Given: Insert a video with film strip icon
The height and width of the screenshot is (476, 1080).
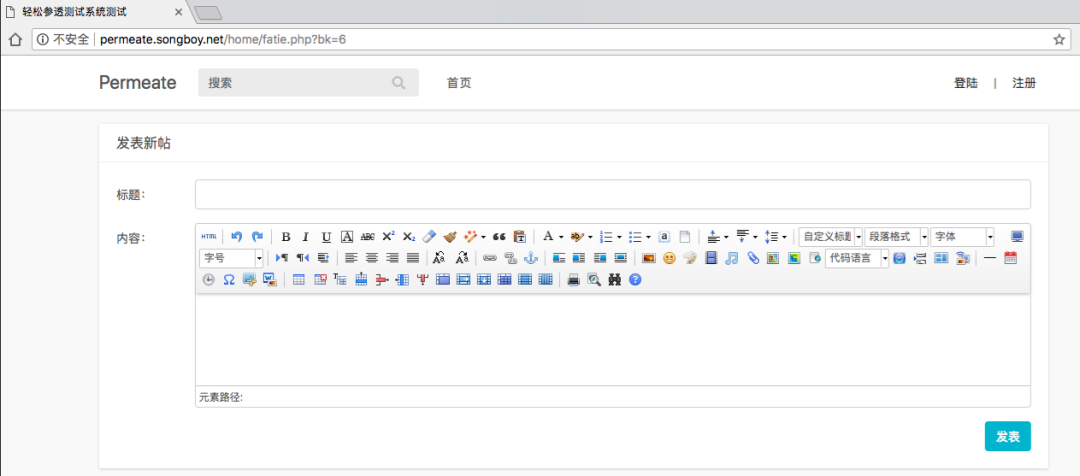Looking at the screenshot, I should tap(712, 258).
